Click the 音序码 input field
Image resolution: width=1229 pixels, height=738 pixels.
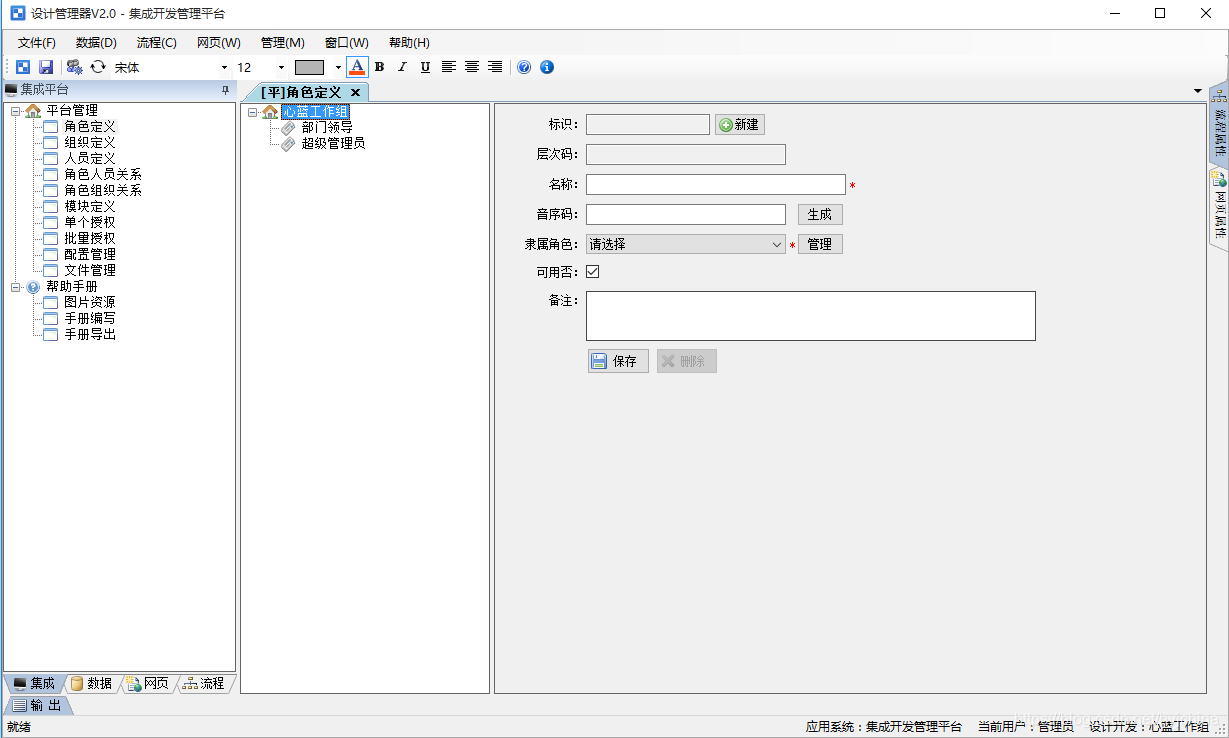point(686,214)
